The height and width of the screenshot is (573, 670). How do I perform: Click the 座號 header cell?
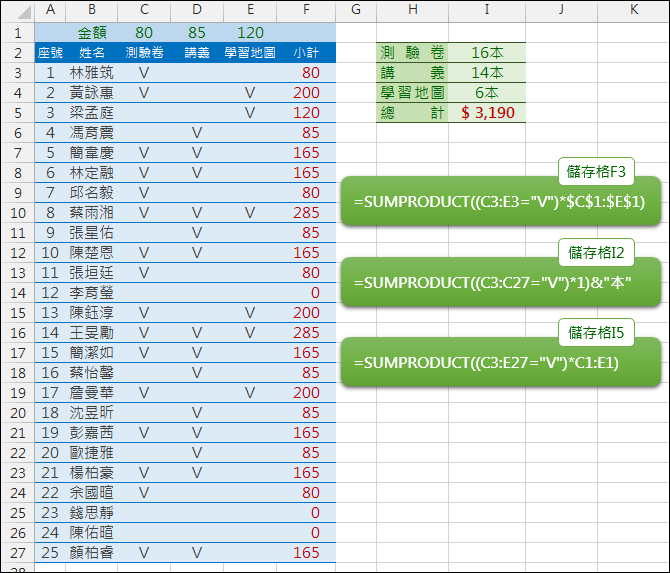click(x=50, y=53)
